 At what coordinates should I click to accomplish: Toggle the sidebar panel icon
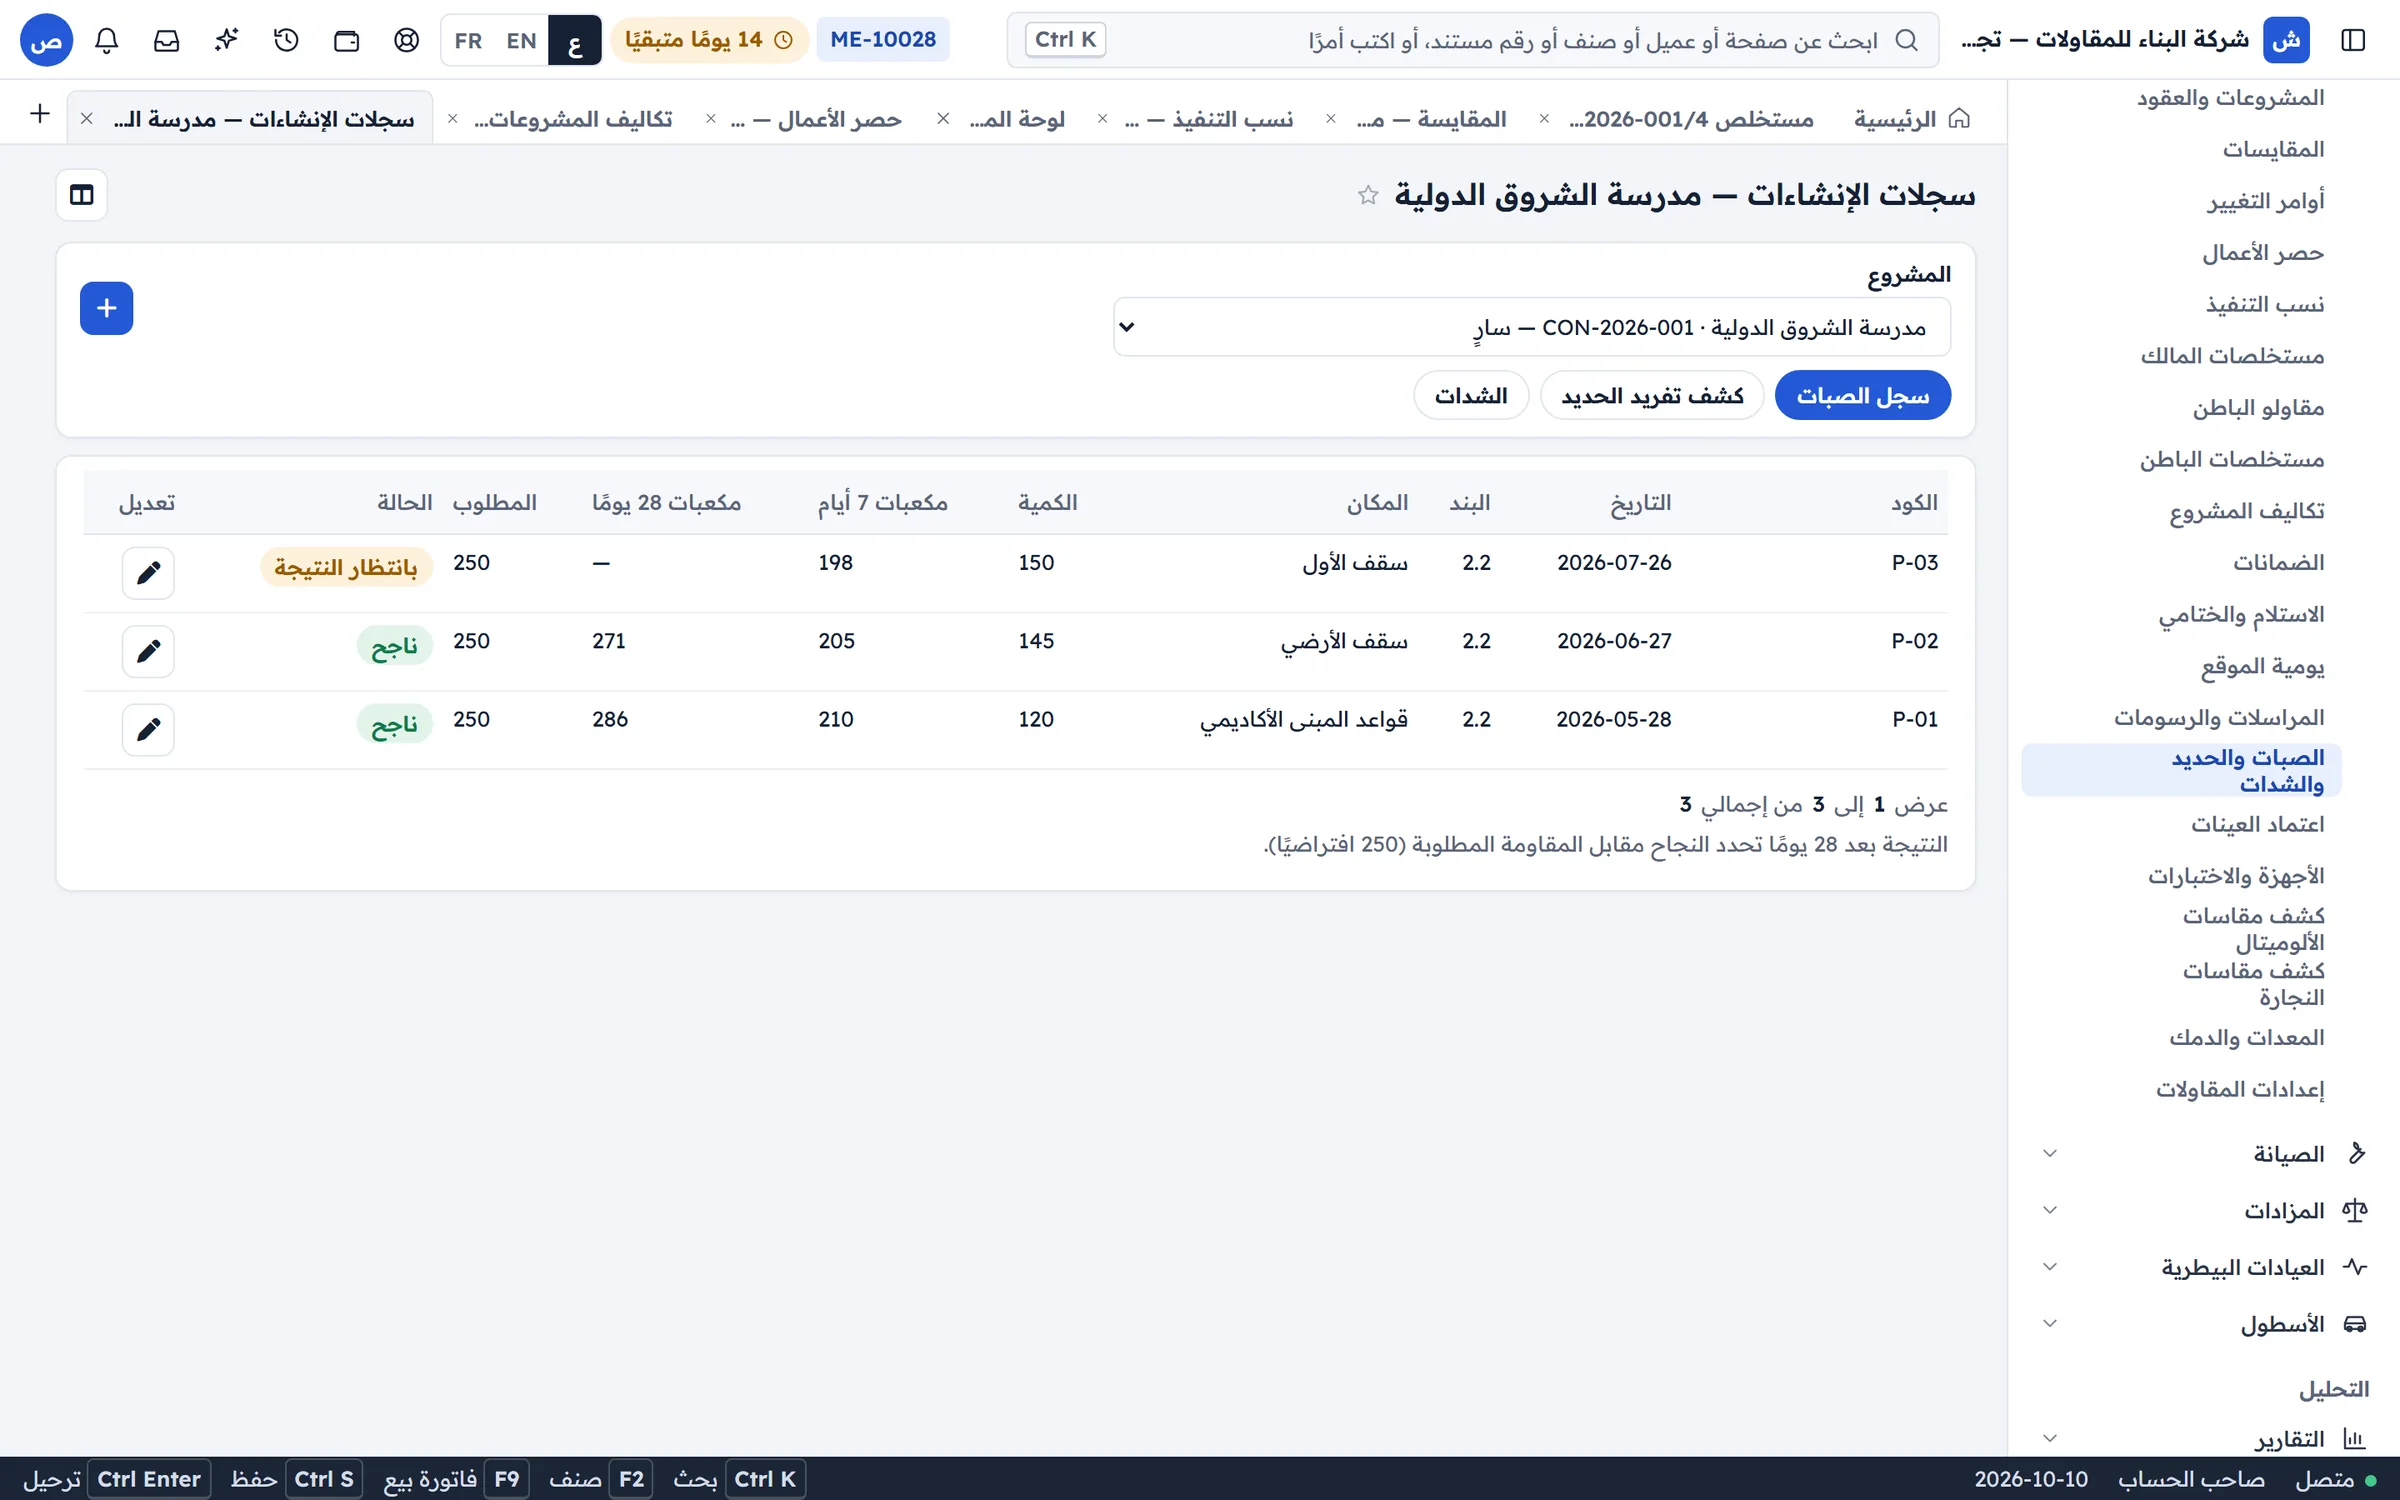coord(2353,40)
